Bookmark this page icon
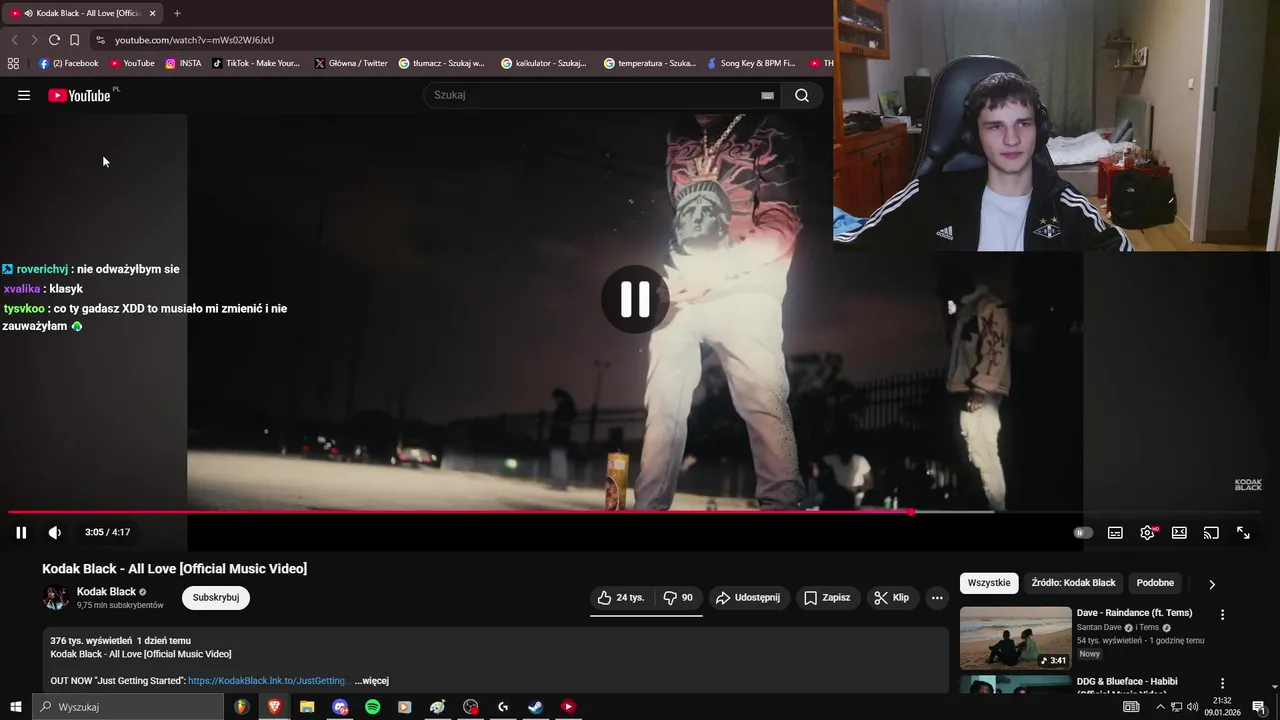Screen dimensions: 1280x720 click(x=74, y=40)
